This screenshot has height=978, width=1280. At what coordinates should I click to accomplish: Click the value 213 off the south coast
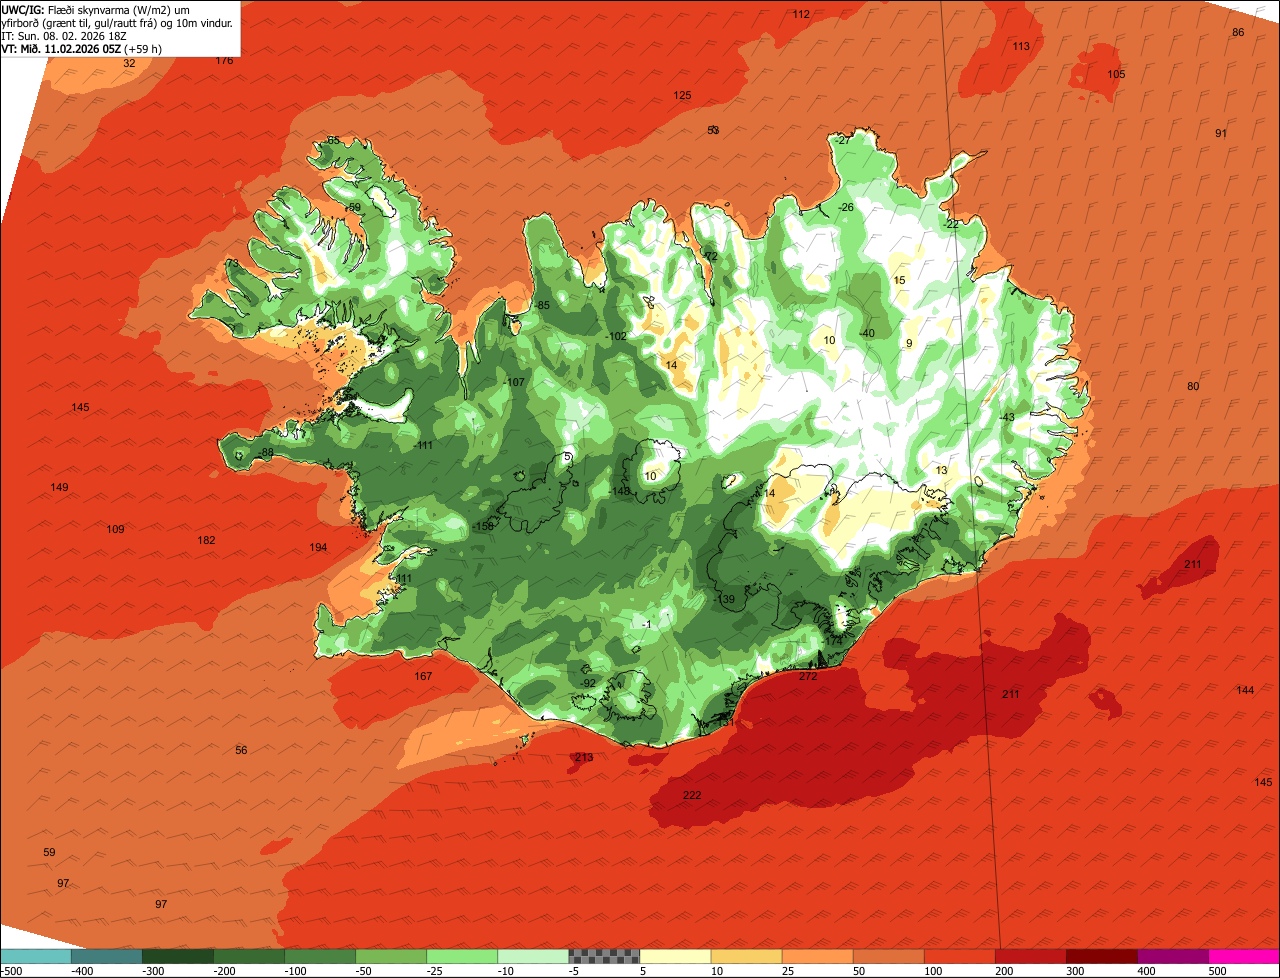click(584, 758)
